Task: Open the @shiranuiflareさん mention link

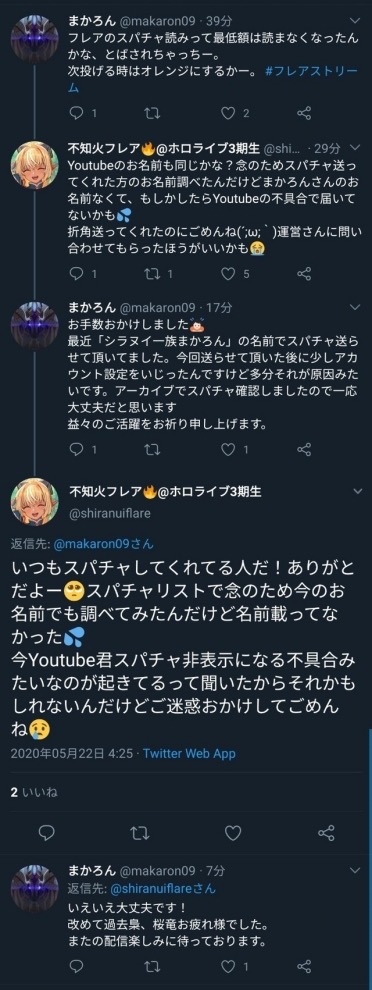Action: (x=163, y=888)
